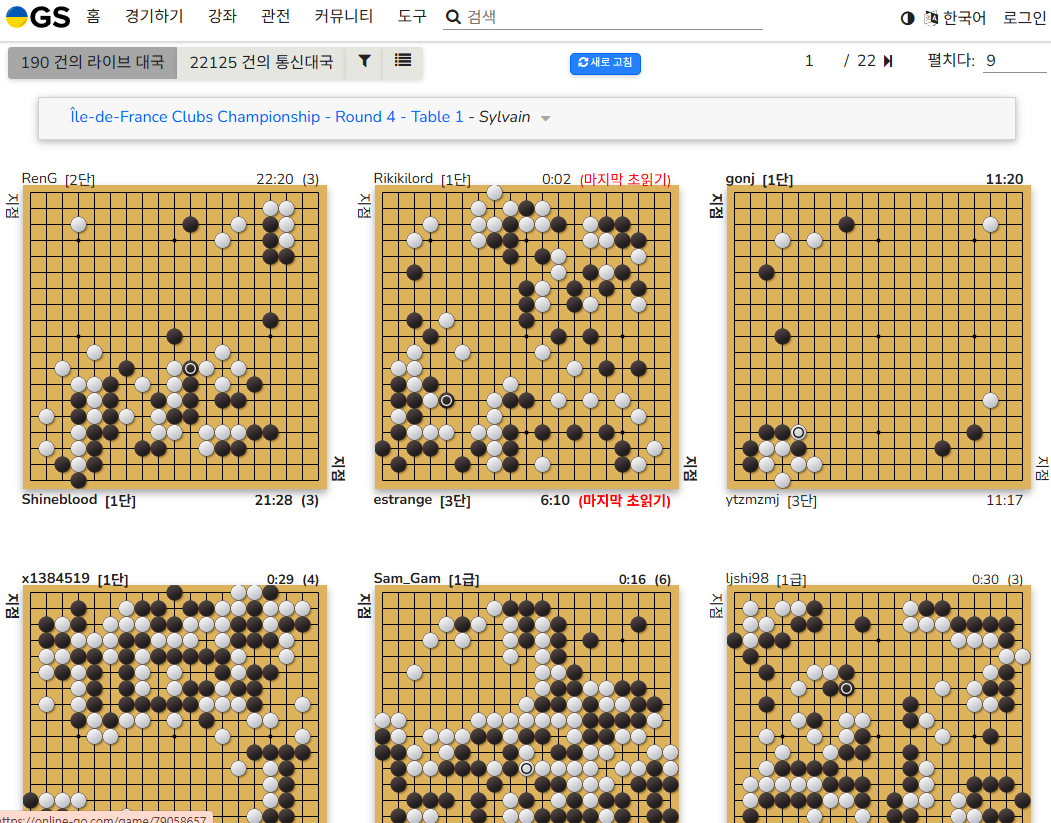Open the 한국어 language selector
The width and height of the screenshot is (1051, 823).
[955, 18]
